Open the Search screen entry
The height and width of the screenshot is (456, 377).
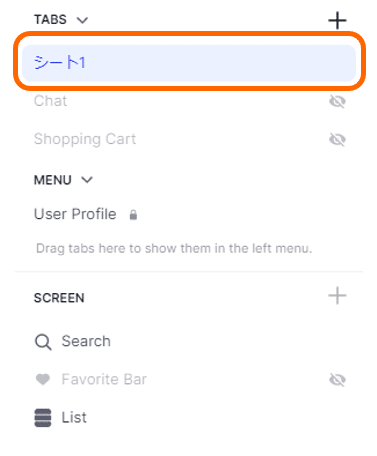tap(86, 341)
